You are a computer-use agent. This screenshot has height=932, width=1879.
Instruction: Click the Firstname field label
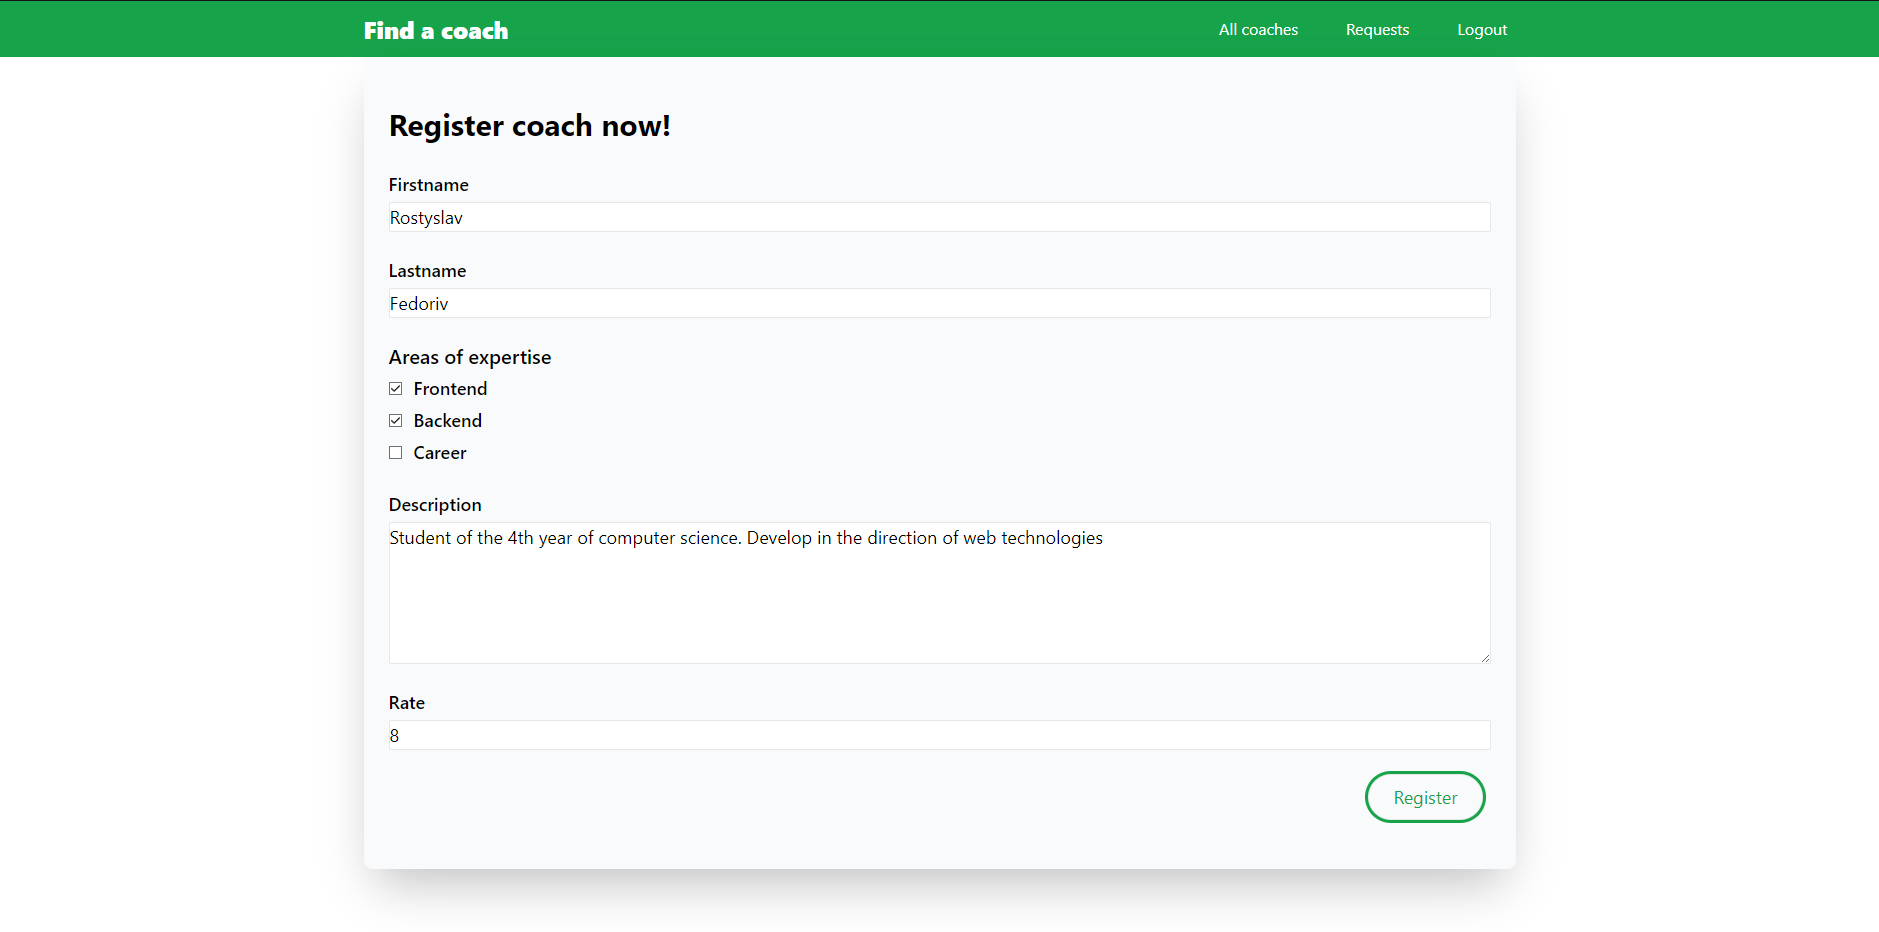[x=428, y=184]
